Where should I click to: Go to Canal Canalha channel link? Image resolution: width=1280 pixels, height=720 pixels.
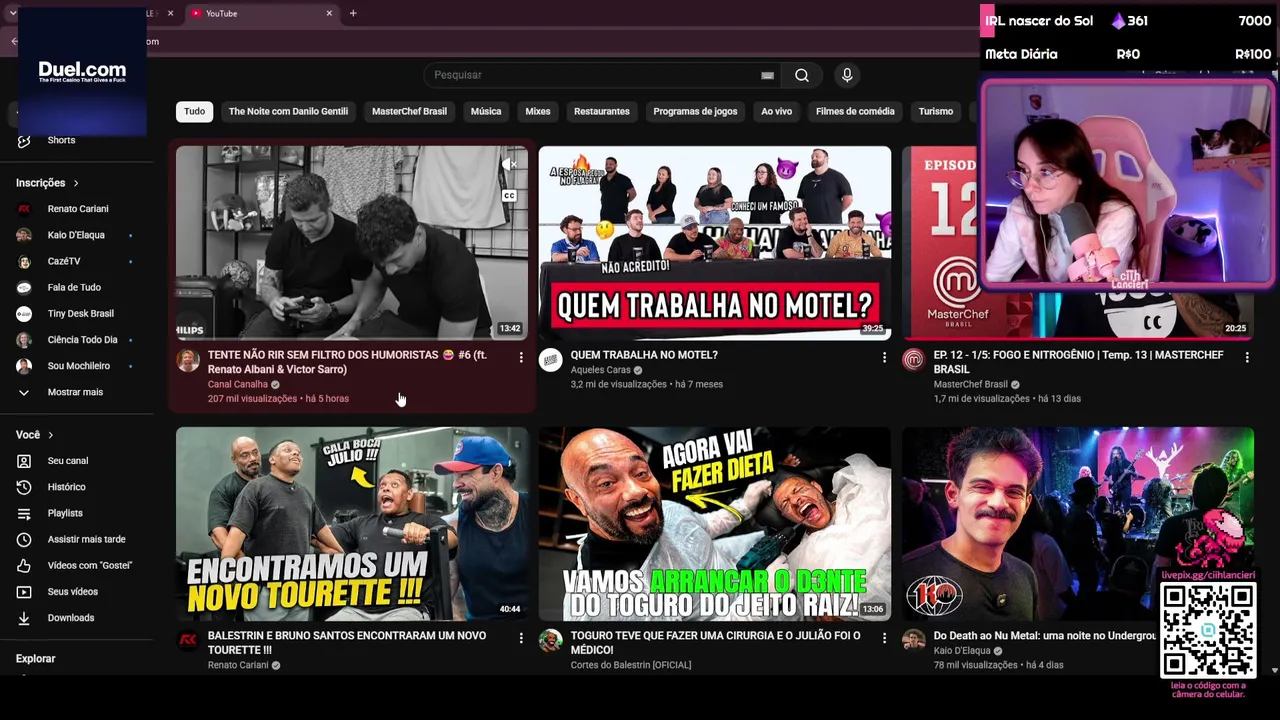[238, 384]
